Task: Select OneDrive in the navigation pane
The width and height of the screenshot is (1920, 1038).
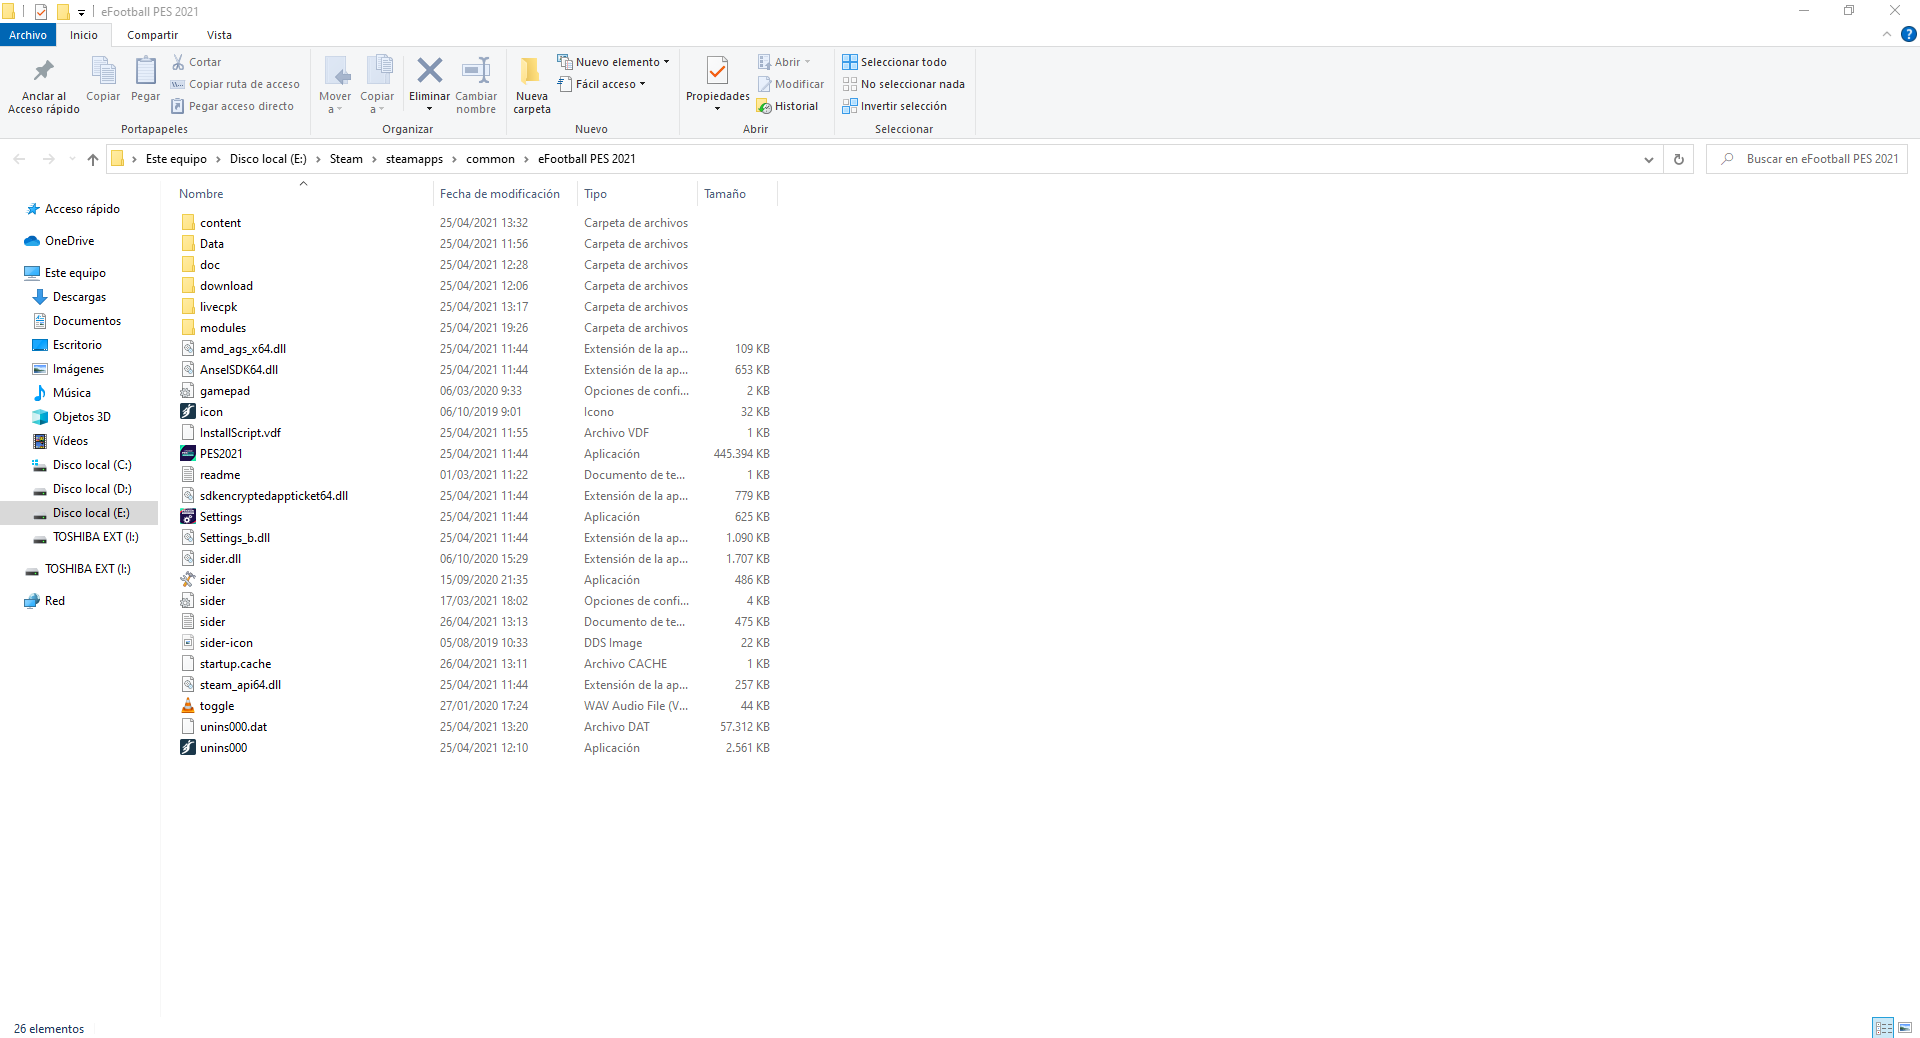Action: (x=69, y=241)
